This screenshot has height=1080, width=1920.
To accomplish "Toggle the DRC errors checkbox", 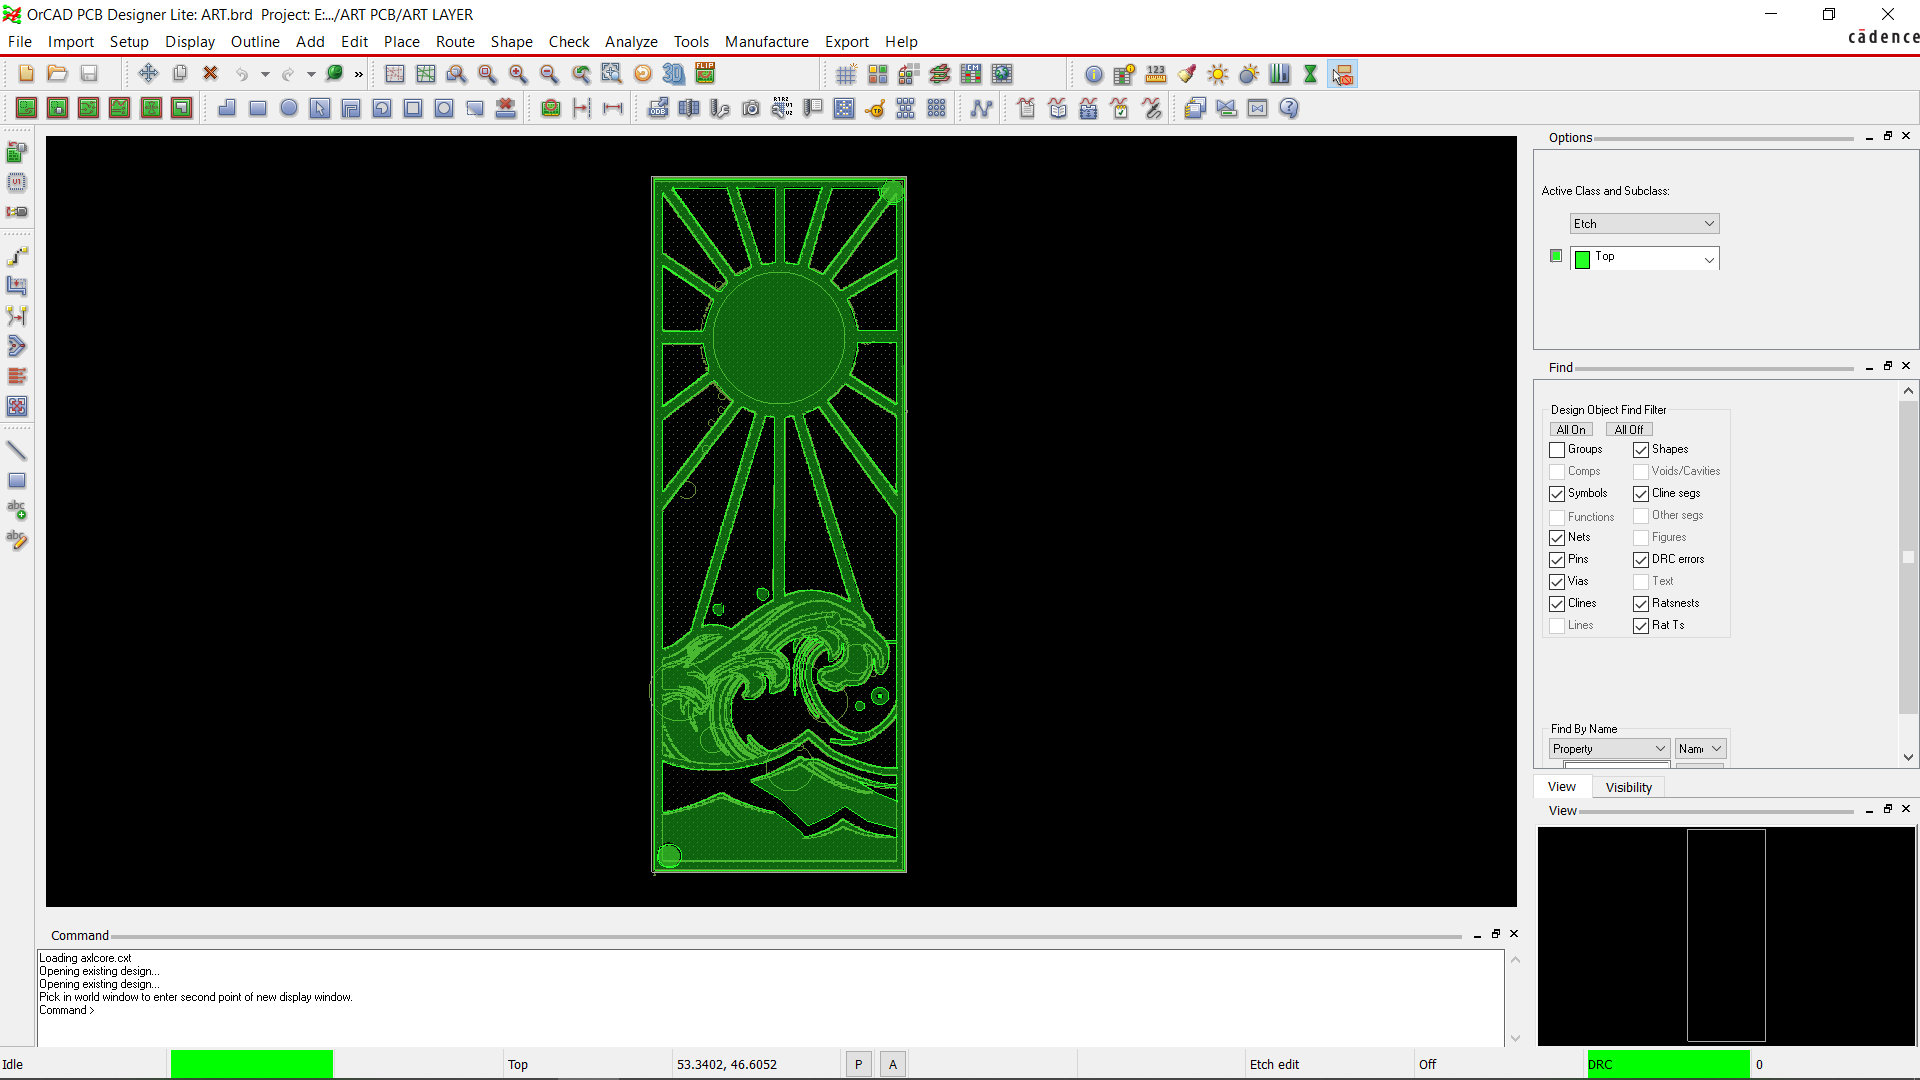I will coord(1641,560).
